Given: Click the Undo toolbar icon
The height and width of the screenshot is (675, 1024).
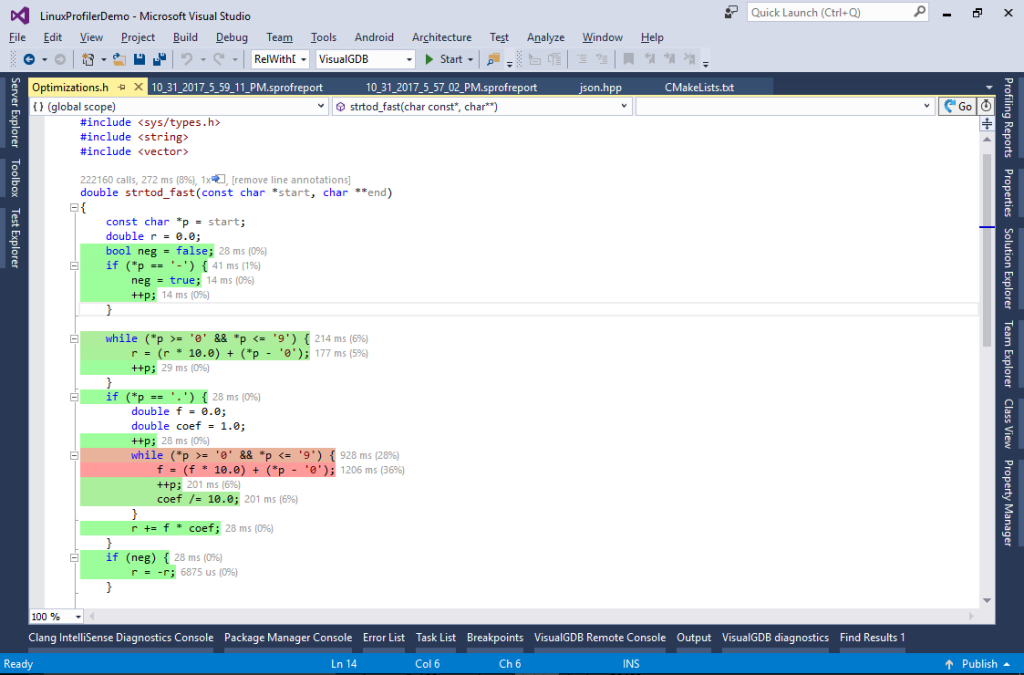Looking at the screenshot, I should tap(185, 60).
